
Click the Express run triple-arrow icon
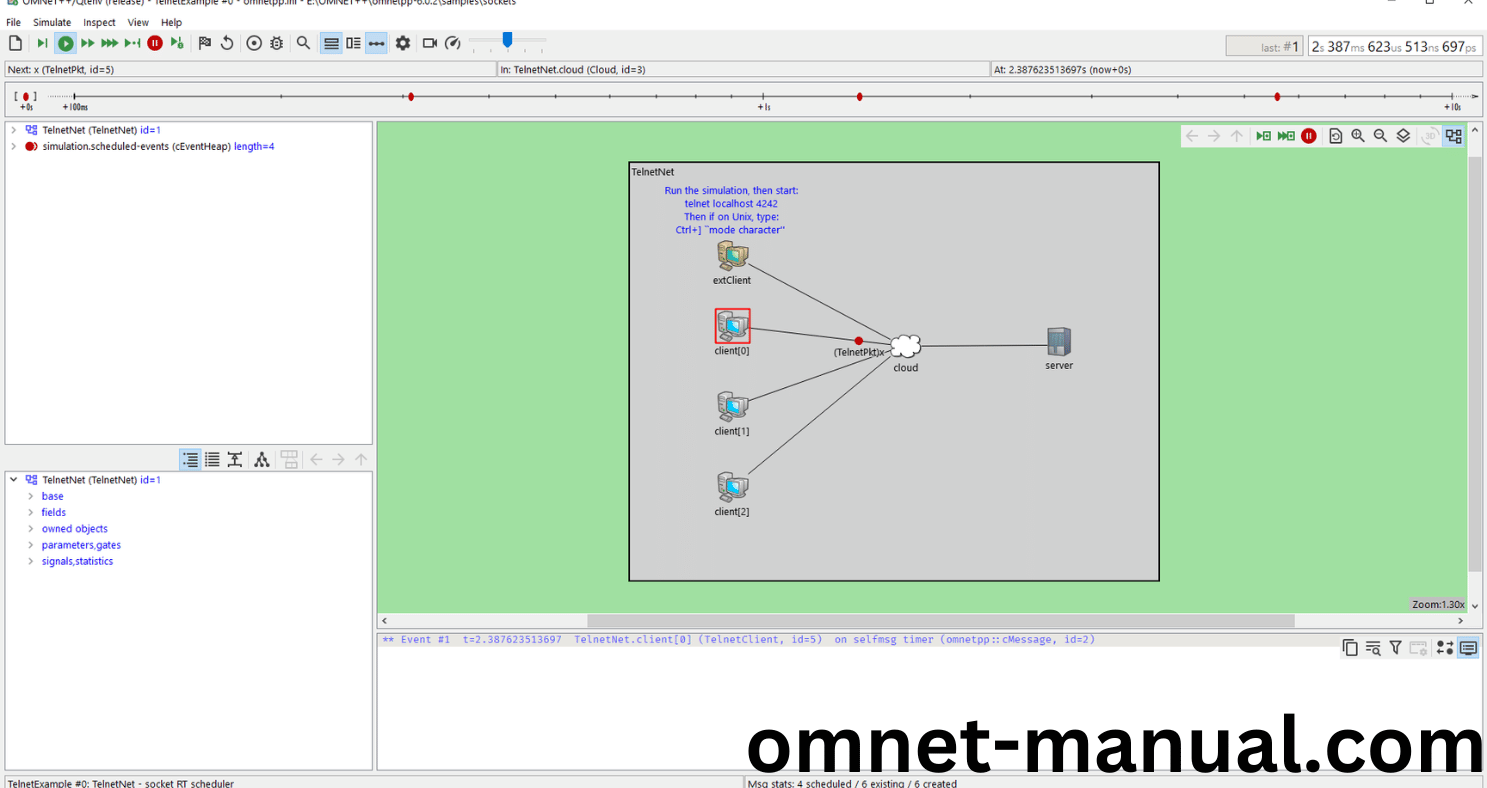coord(110,43)
